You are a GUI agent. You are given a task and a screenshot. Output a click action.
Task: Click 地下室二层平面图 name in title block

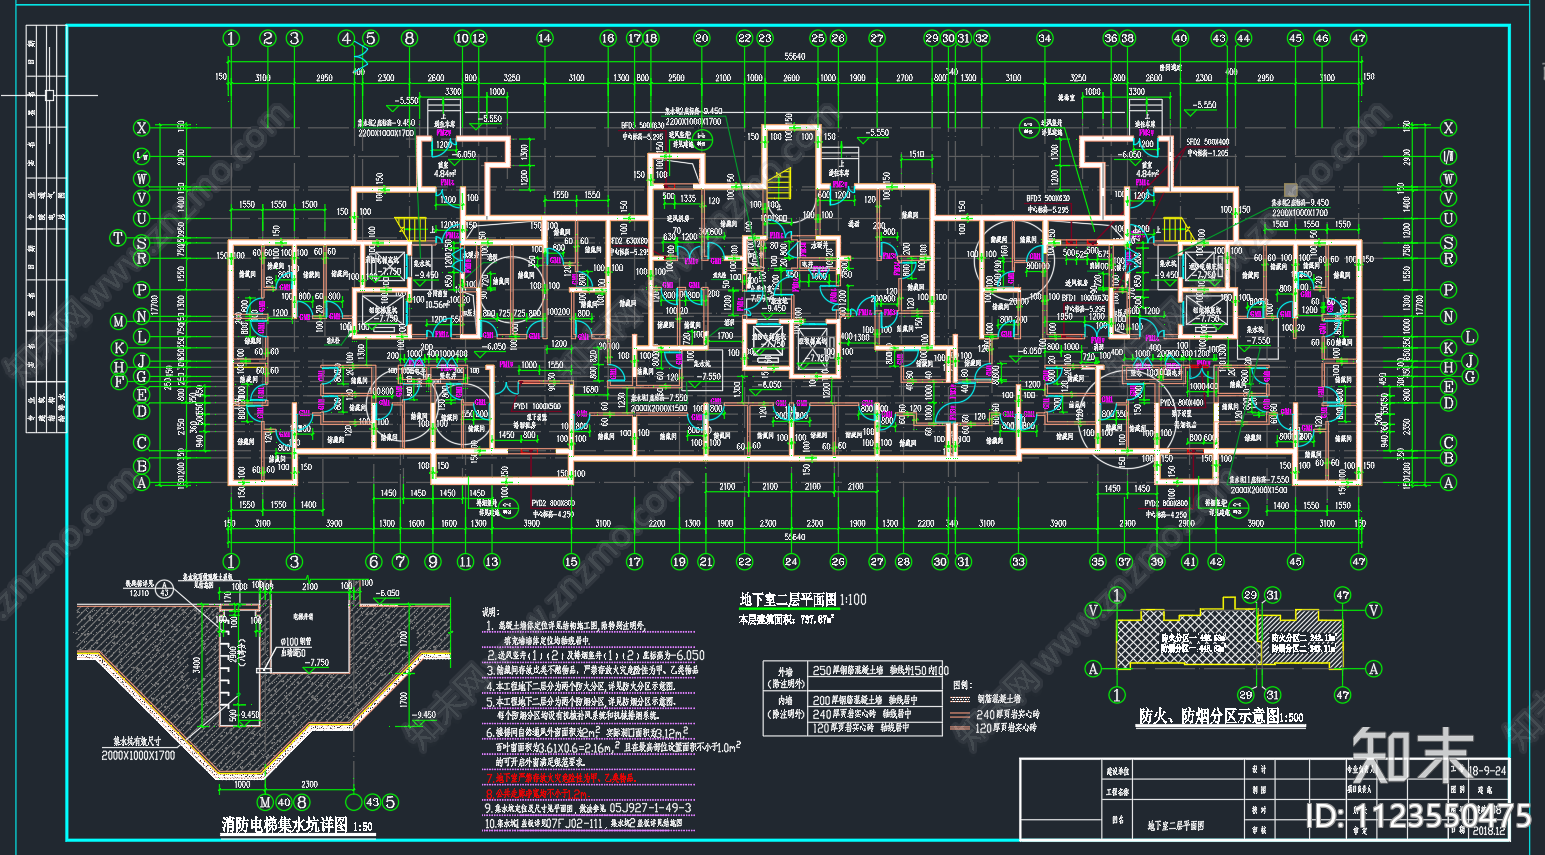(x=1175, y=826)
